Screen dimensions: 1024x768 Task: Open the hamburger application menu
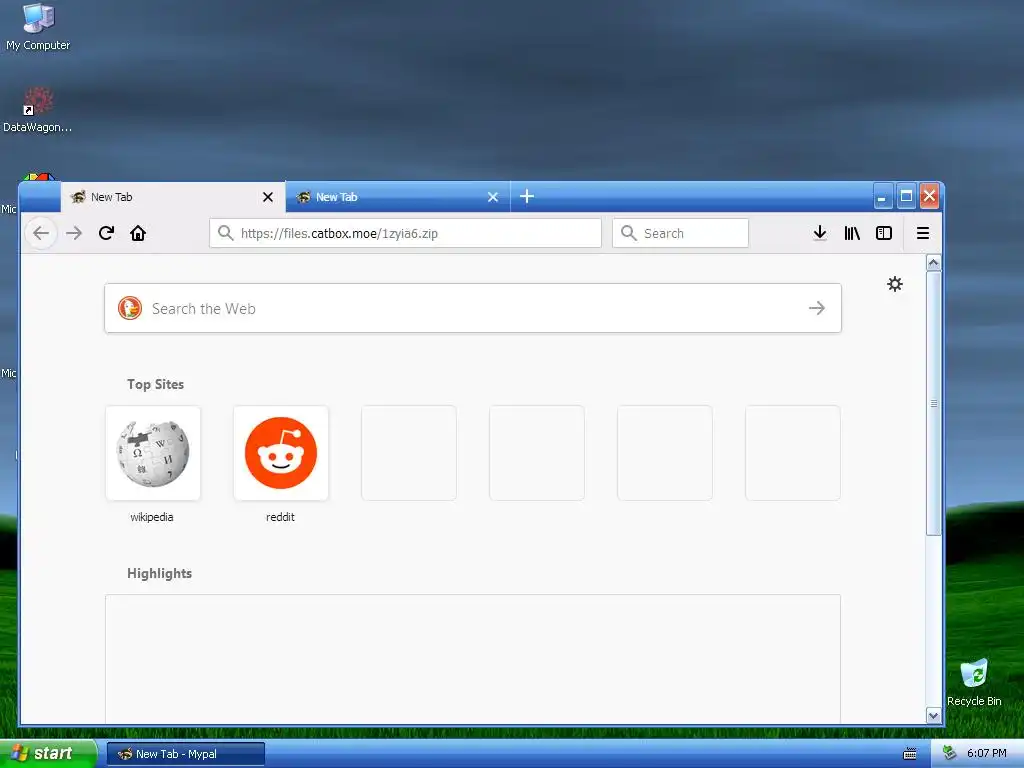pyautogui.click(x=923, y=233)
